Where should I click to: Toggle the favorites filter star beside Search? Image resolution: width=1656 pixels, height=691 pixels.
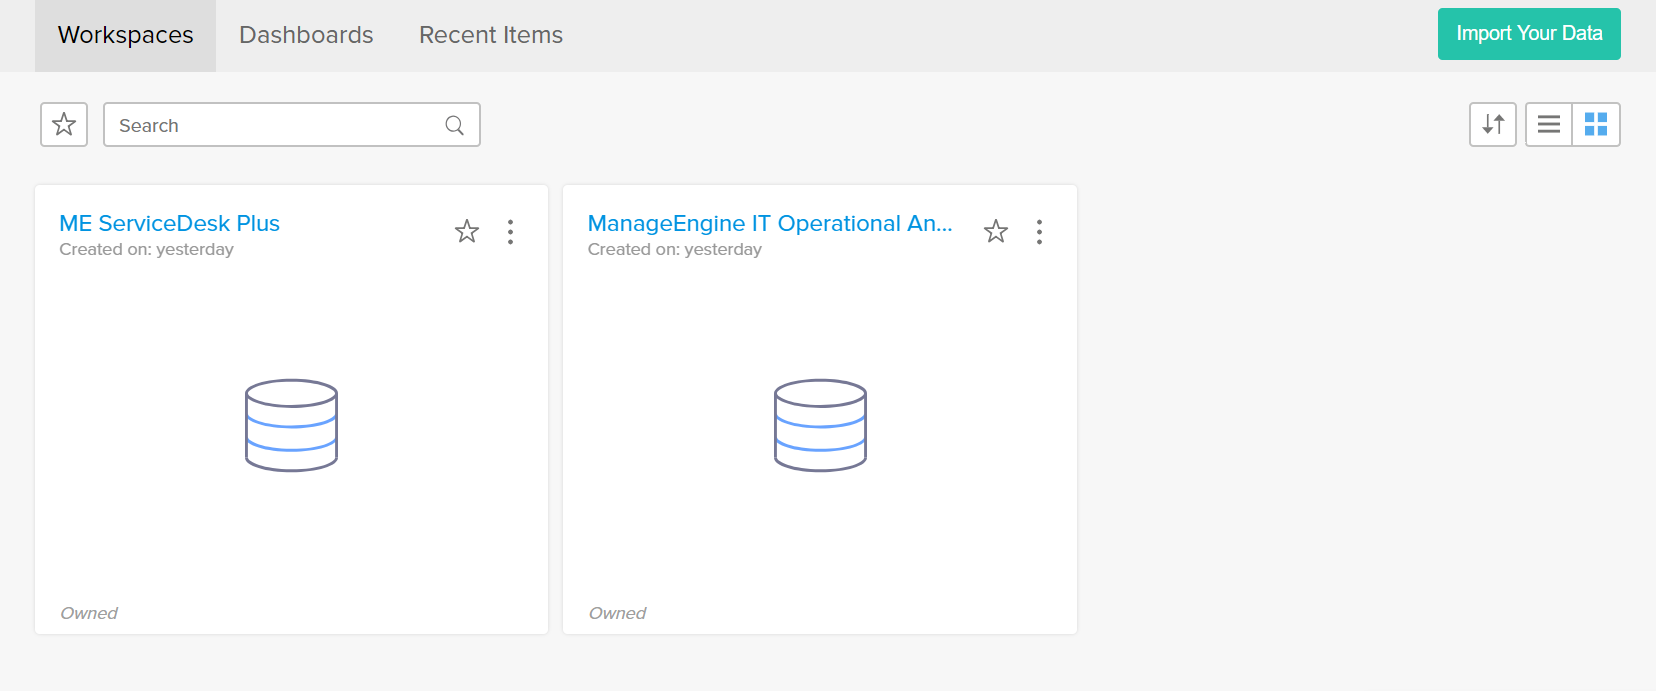(x=64, y=125)
